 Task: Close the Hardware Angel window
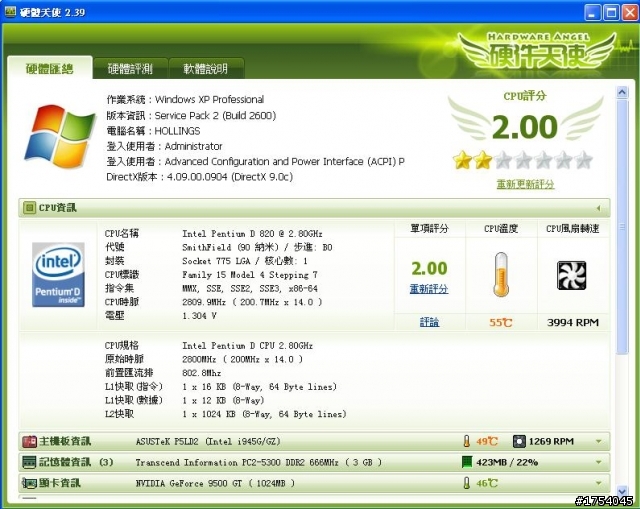pyautogui.click(x=630, y=12)
